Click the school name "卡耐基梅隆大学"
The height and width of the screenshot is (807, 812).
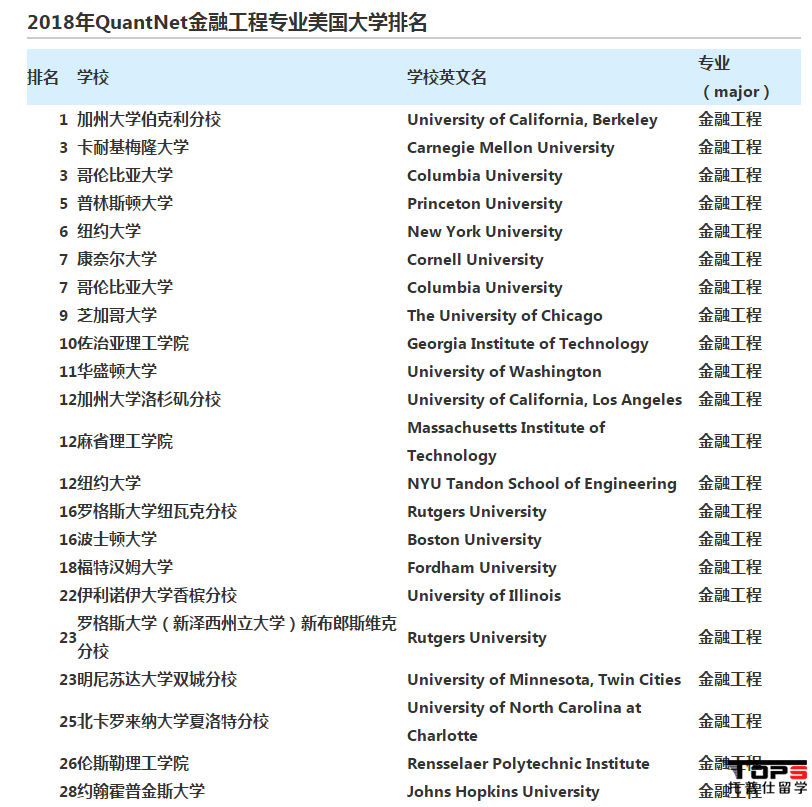point(133,148)
